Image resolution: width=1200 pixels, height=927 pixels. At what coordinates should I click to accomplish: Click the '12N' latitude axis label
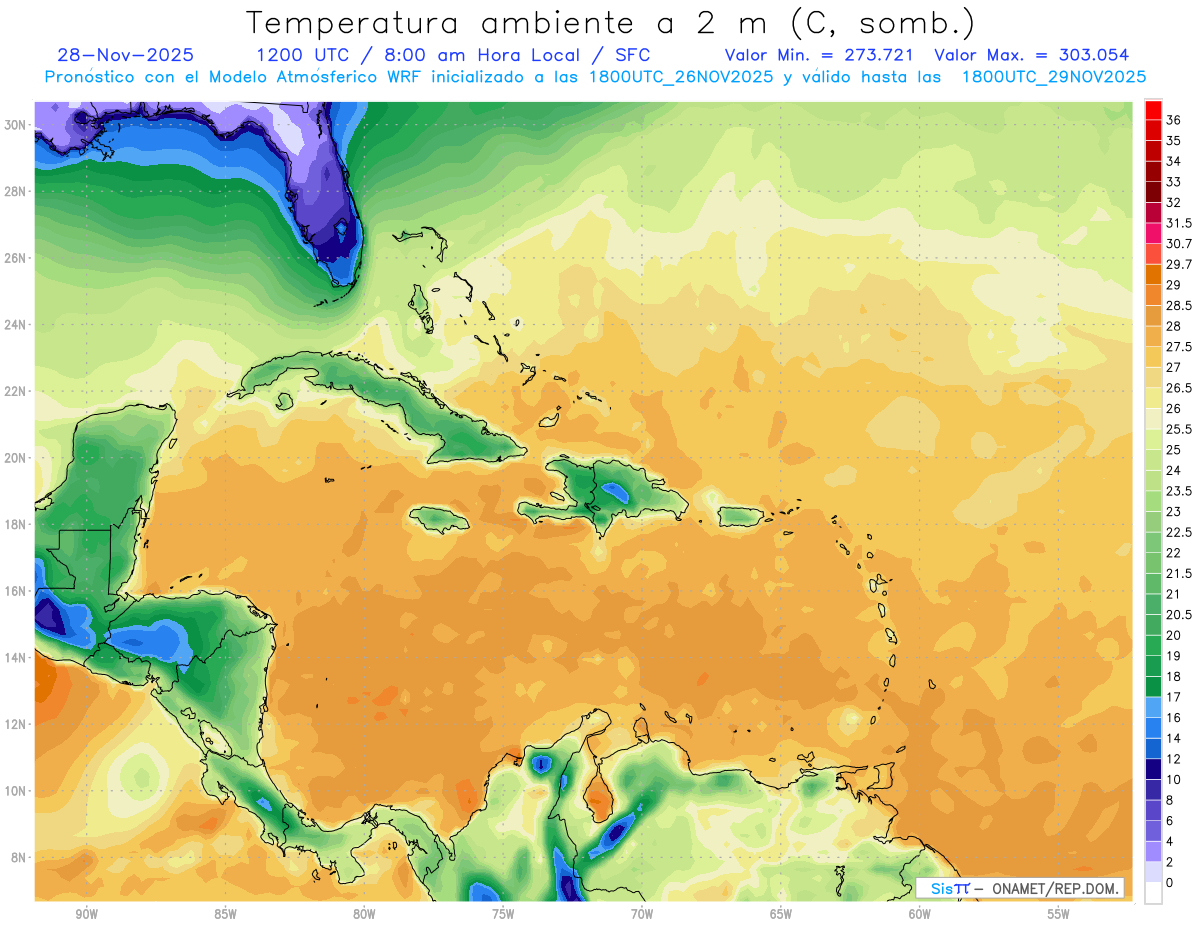(15, 724)
